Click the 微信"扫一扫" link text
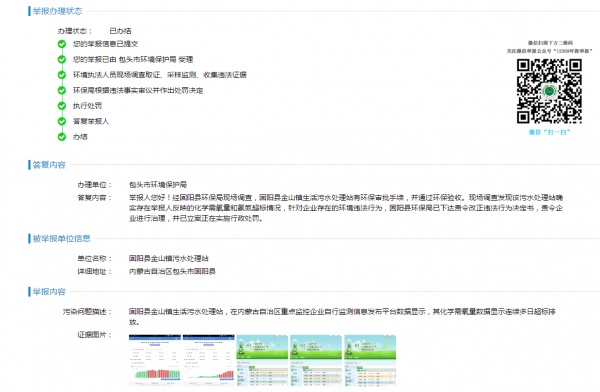This screenshot has height=392, width=600. [549, 132]
